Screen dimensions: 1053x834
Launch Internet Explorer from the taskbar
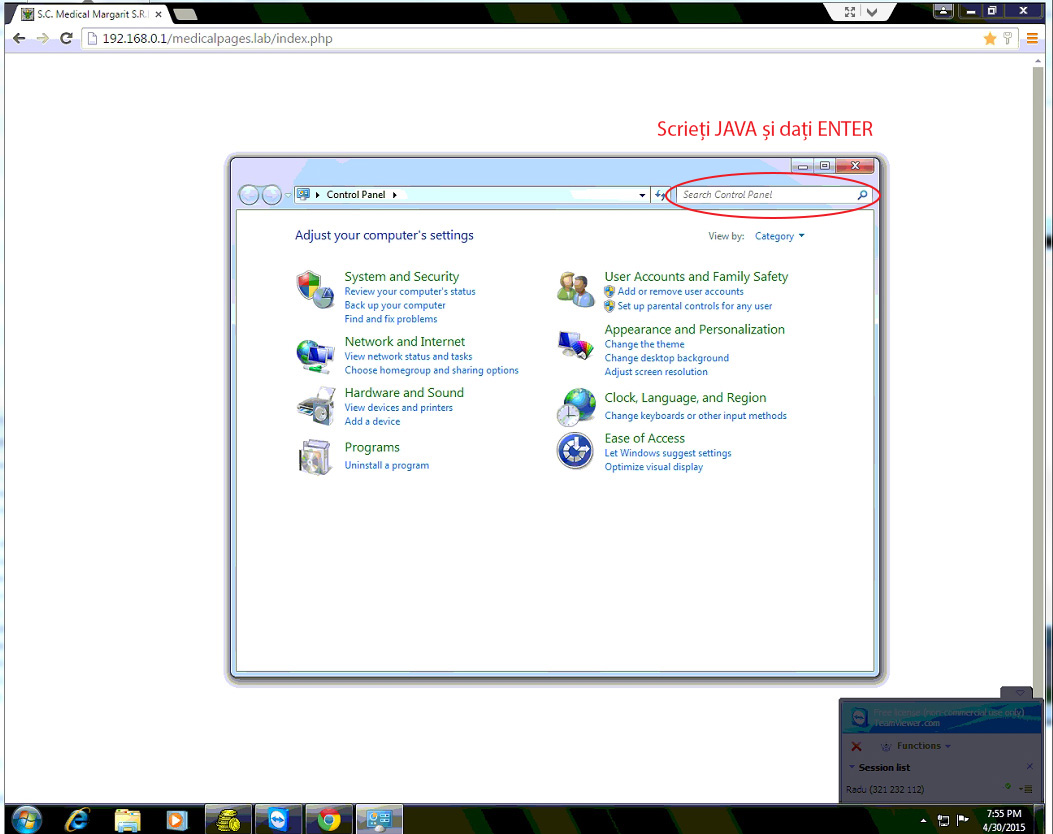(77, 819)
